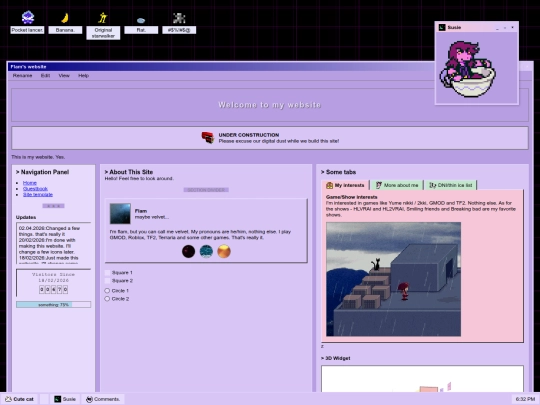The width and height of the screenshot is (540, 405).
Task: Click the Updates log text box
Action: click(x=53, y=243)
